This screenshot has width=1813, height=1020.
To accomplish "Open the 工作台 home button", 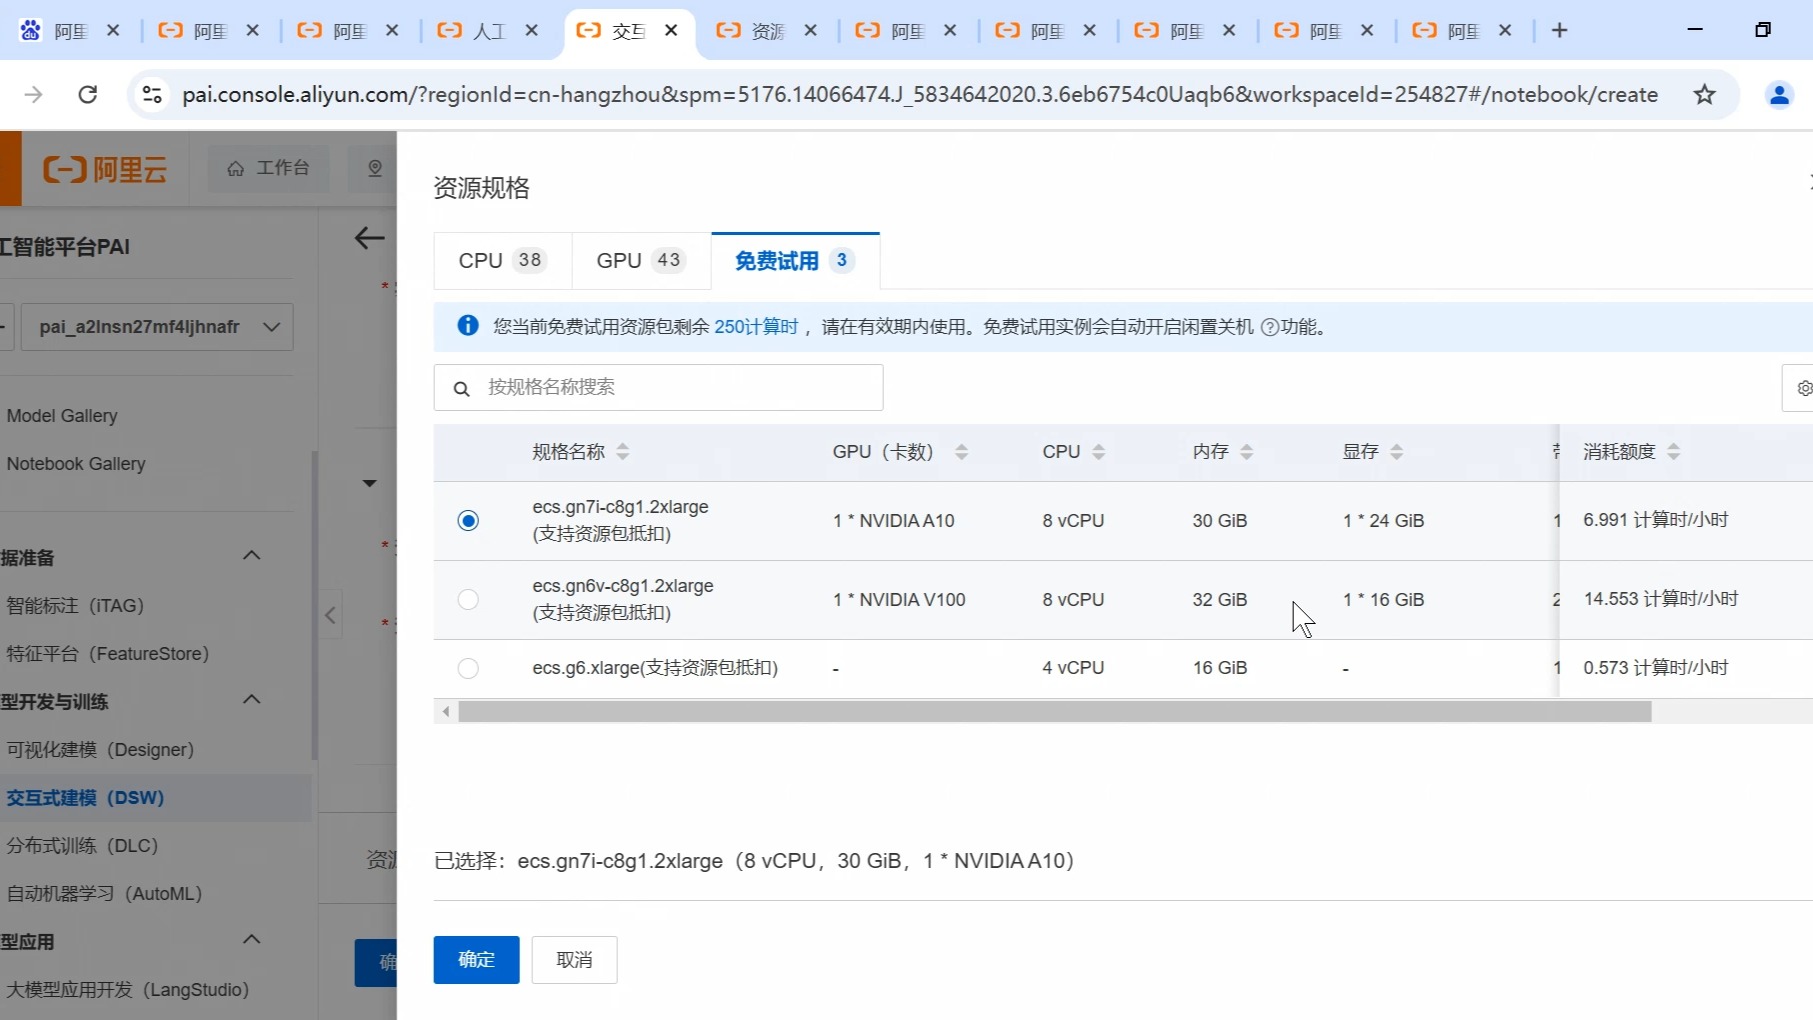I will click(268, 168).
